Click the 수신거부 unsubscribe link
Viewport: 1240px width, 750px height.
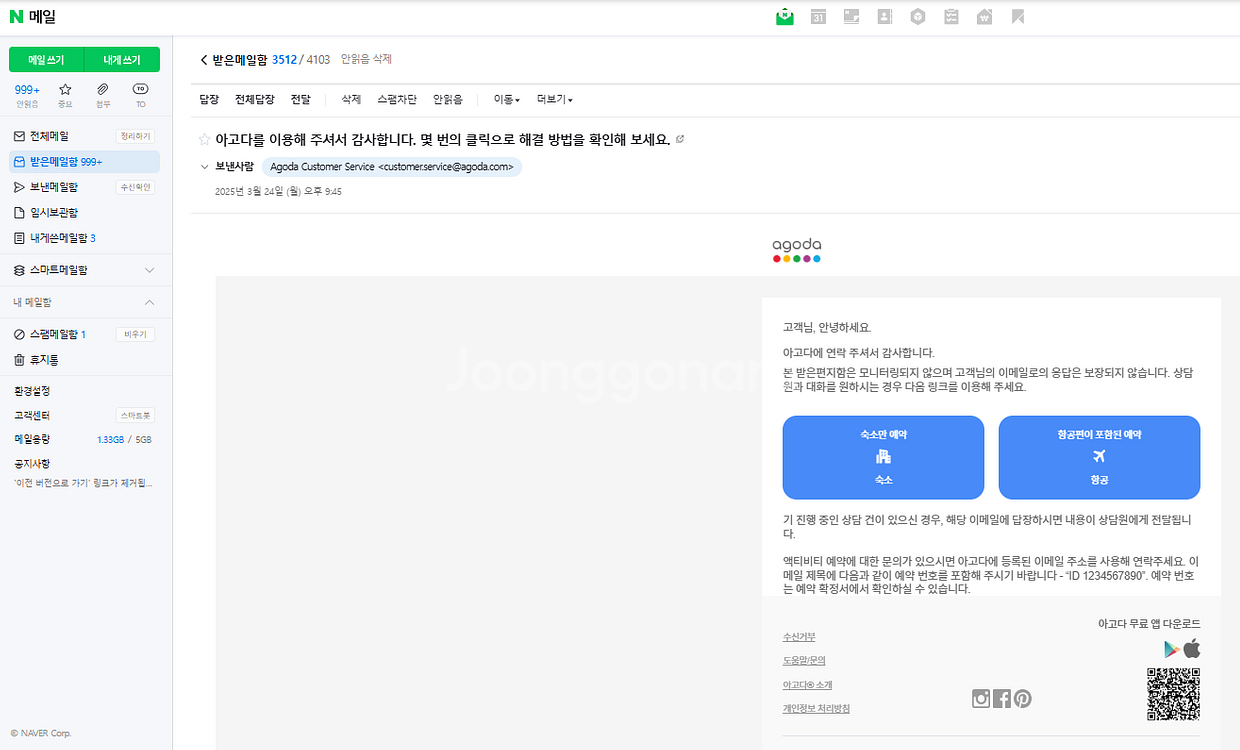click(x=799, y=637)
